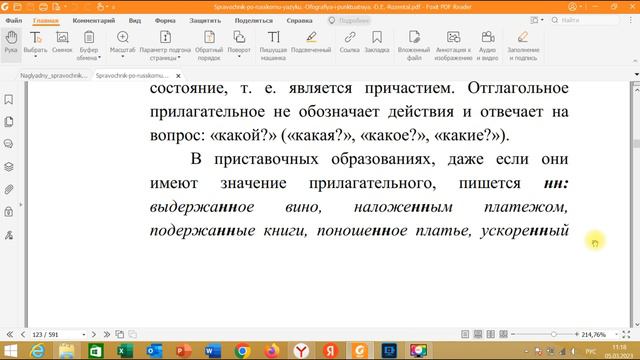Click the Снимок snapshot tool
The height and width of the screenshot is (360, 640).
(62, 42)
